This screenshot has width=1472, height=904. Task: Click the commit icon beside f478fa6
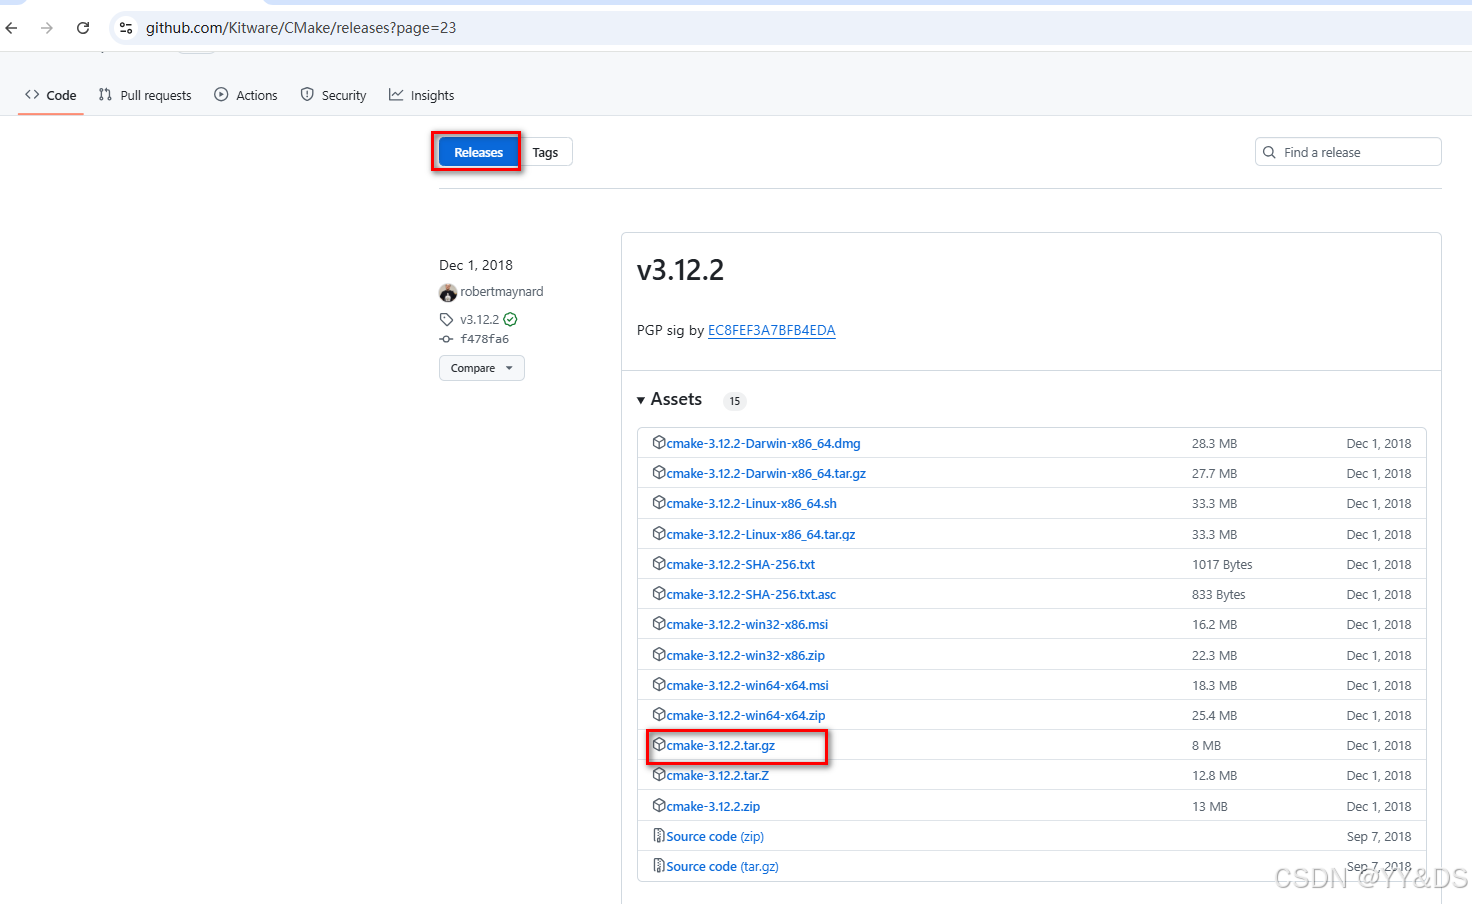click(446, 339)
